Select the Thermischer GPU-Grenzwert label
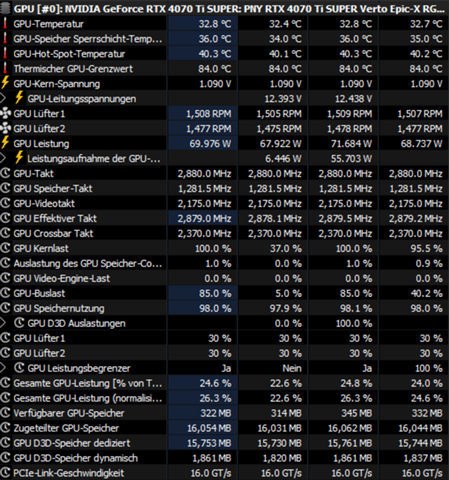The width and height of the screenshot is (449, 480). [x=73, y=69]
